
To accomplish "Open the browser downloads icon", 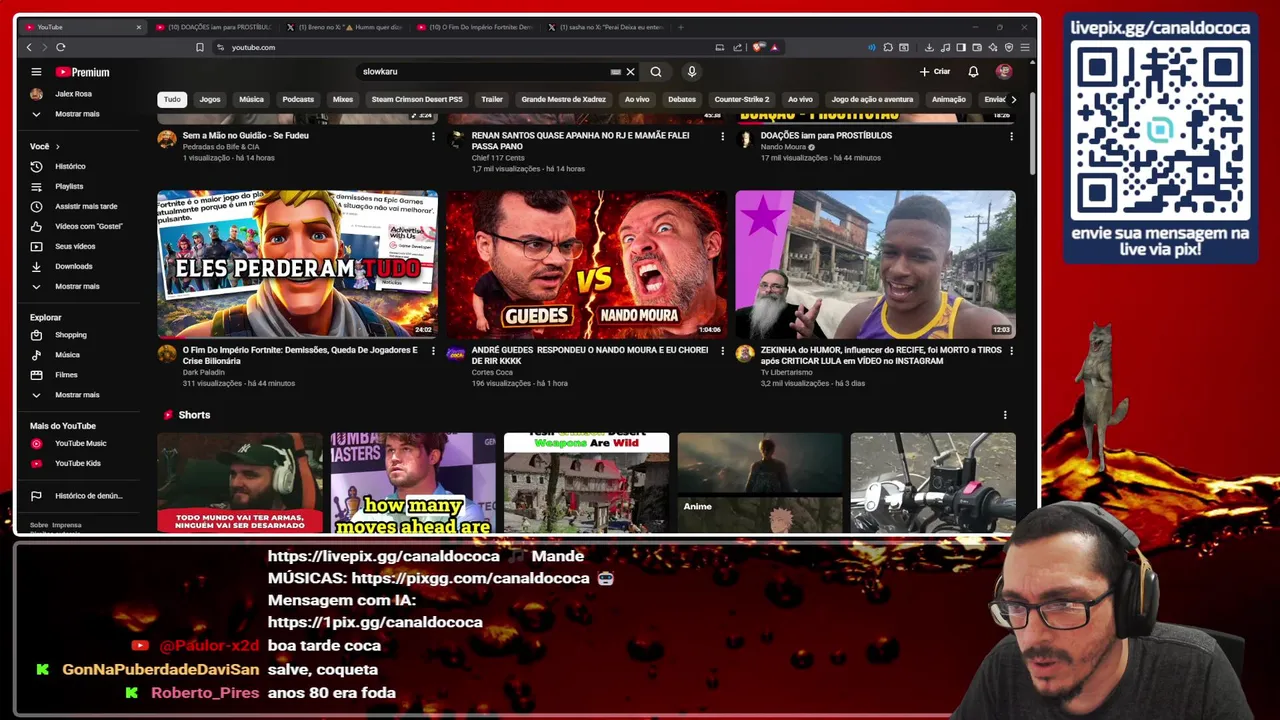I will [x=929, y=47].
